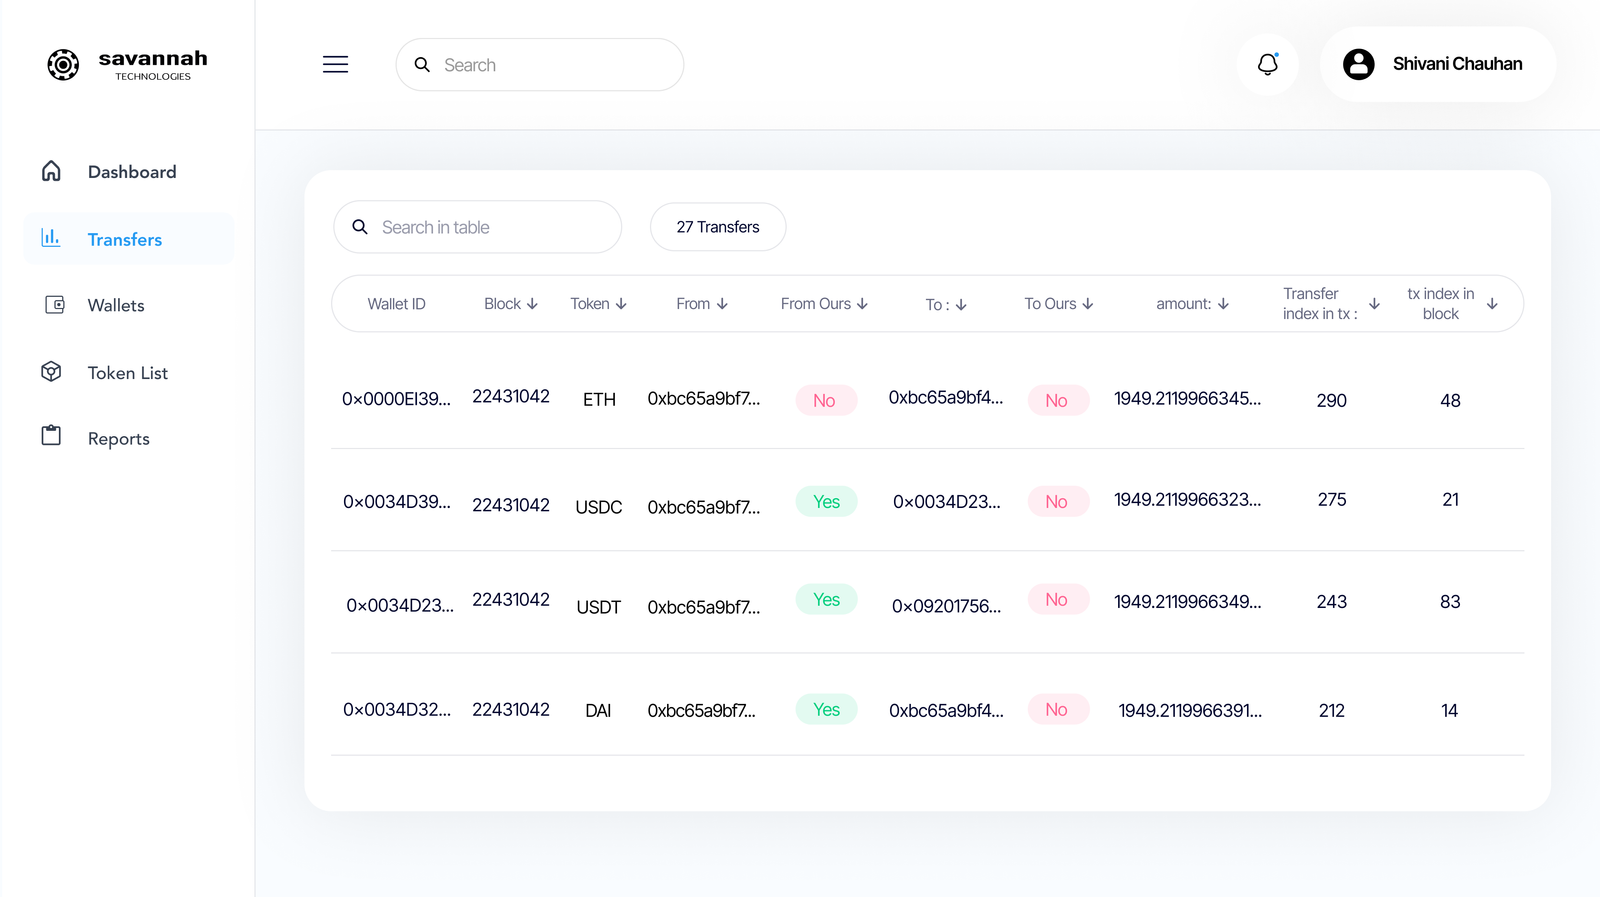The width and height of the screenshot is (1600, 897).
Task: Toggle the From Ours 'No' badge in ETH row
Action: click(x=825, y=400)
